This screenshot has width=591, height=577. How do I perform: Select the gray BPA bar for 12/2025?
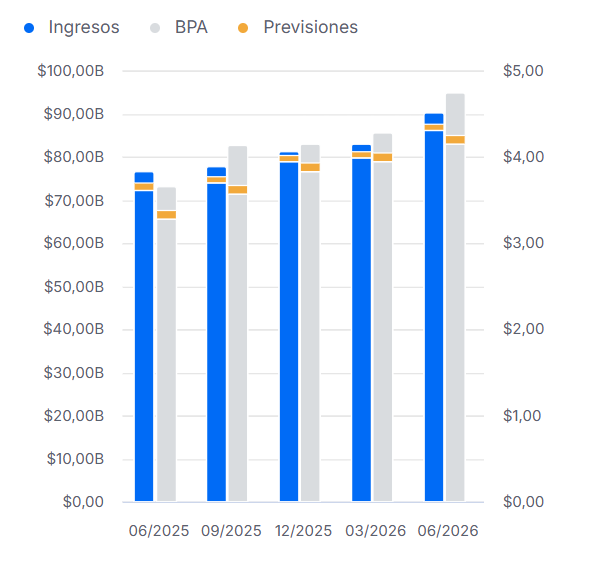point(310,323)
